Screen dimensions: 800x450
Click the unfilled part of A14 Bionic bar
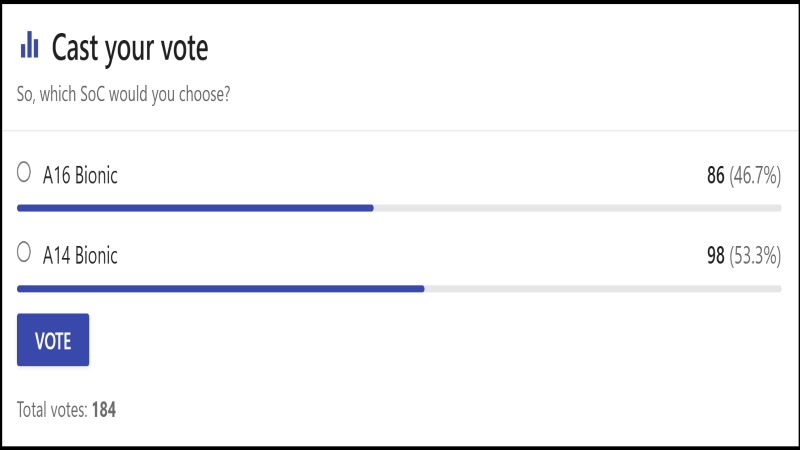(x=602, y=288)
